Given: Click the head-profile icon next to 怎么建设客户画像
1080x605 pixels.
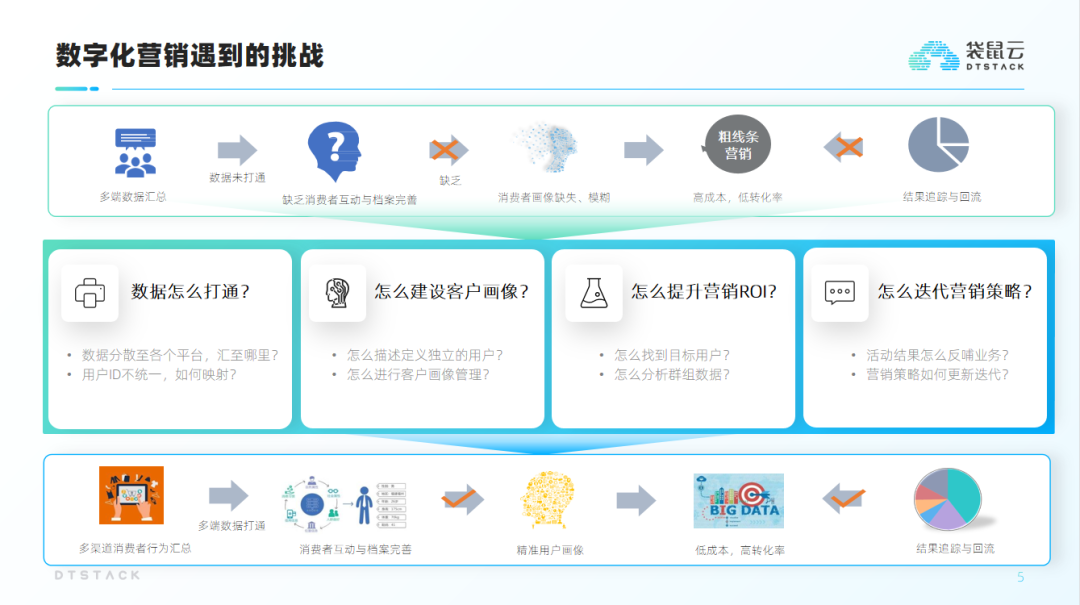Looking at the screenshot, I should click(337, 293).
